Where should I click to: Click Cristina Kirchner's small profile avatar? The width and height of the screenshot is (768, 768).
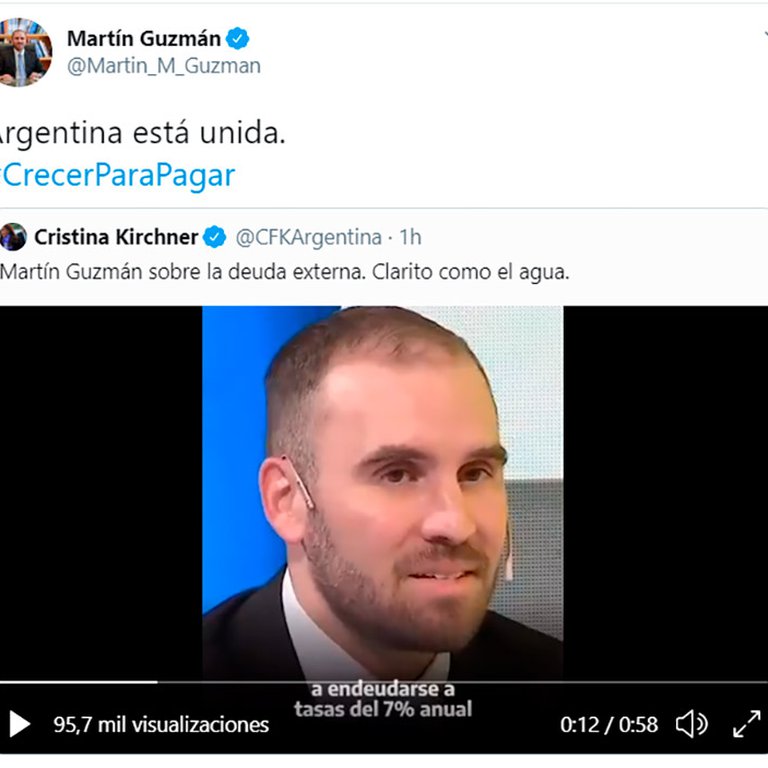click(12, 237)
